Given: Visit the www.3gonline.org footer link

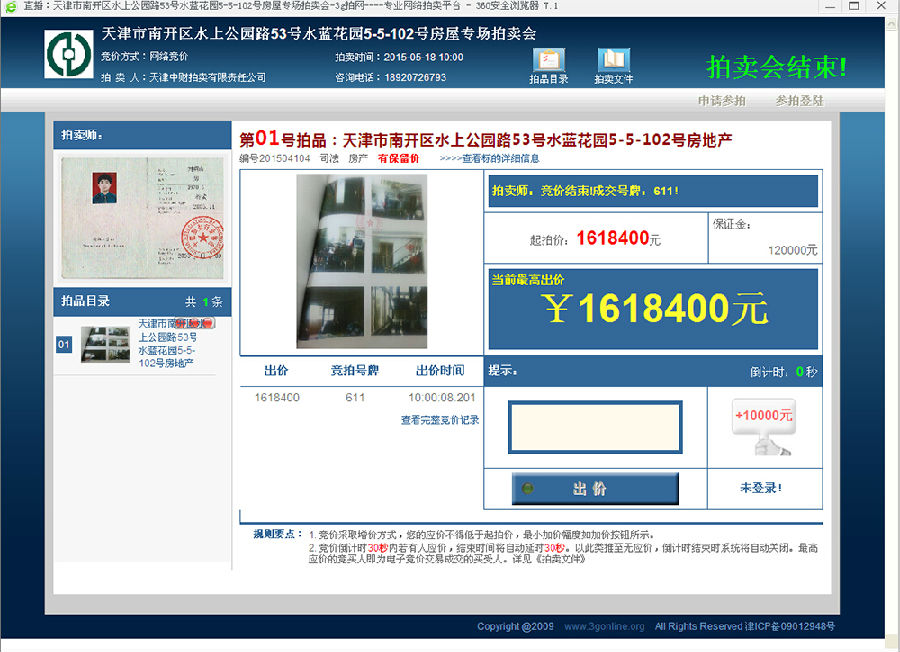Looking at the screenshot, I should (603, 627).
